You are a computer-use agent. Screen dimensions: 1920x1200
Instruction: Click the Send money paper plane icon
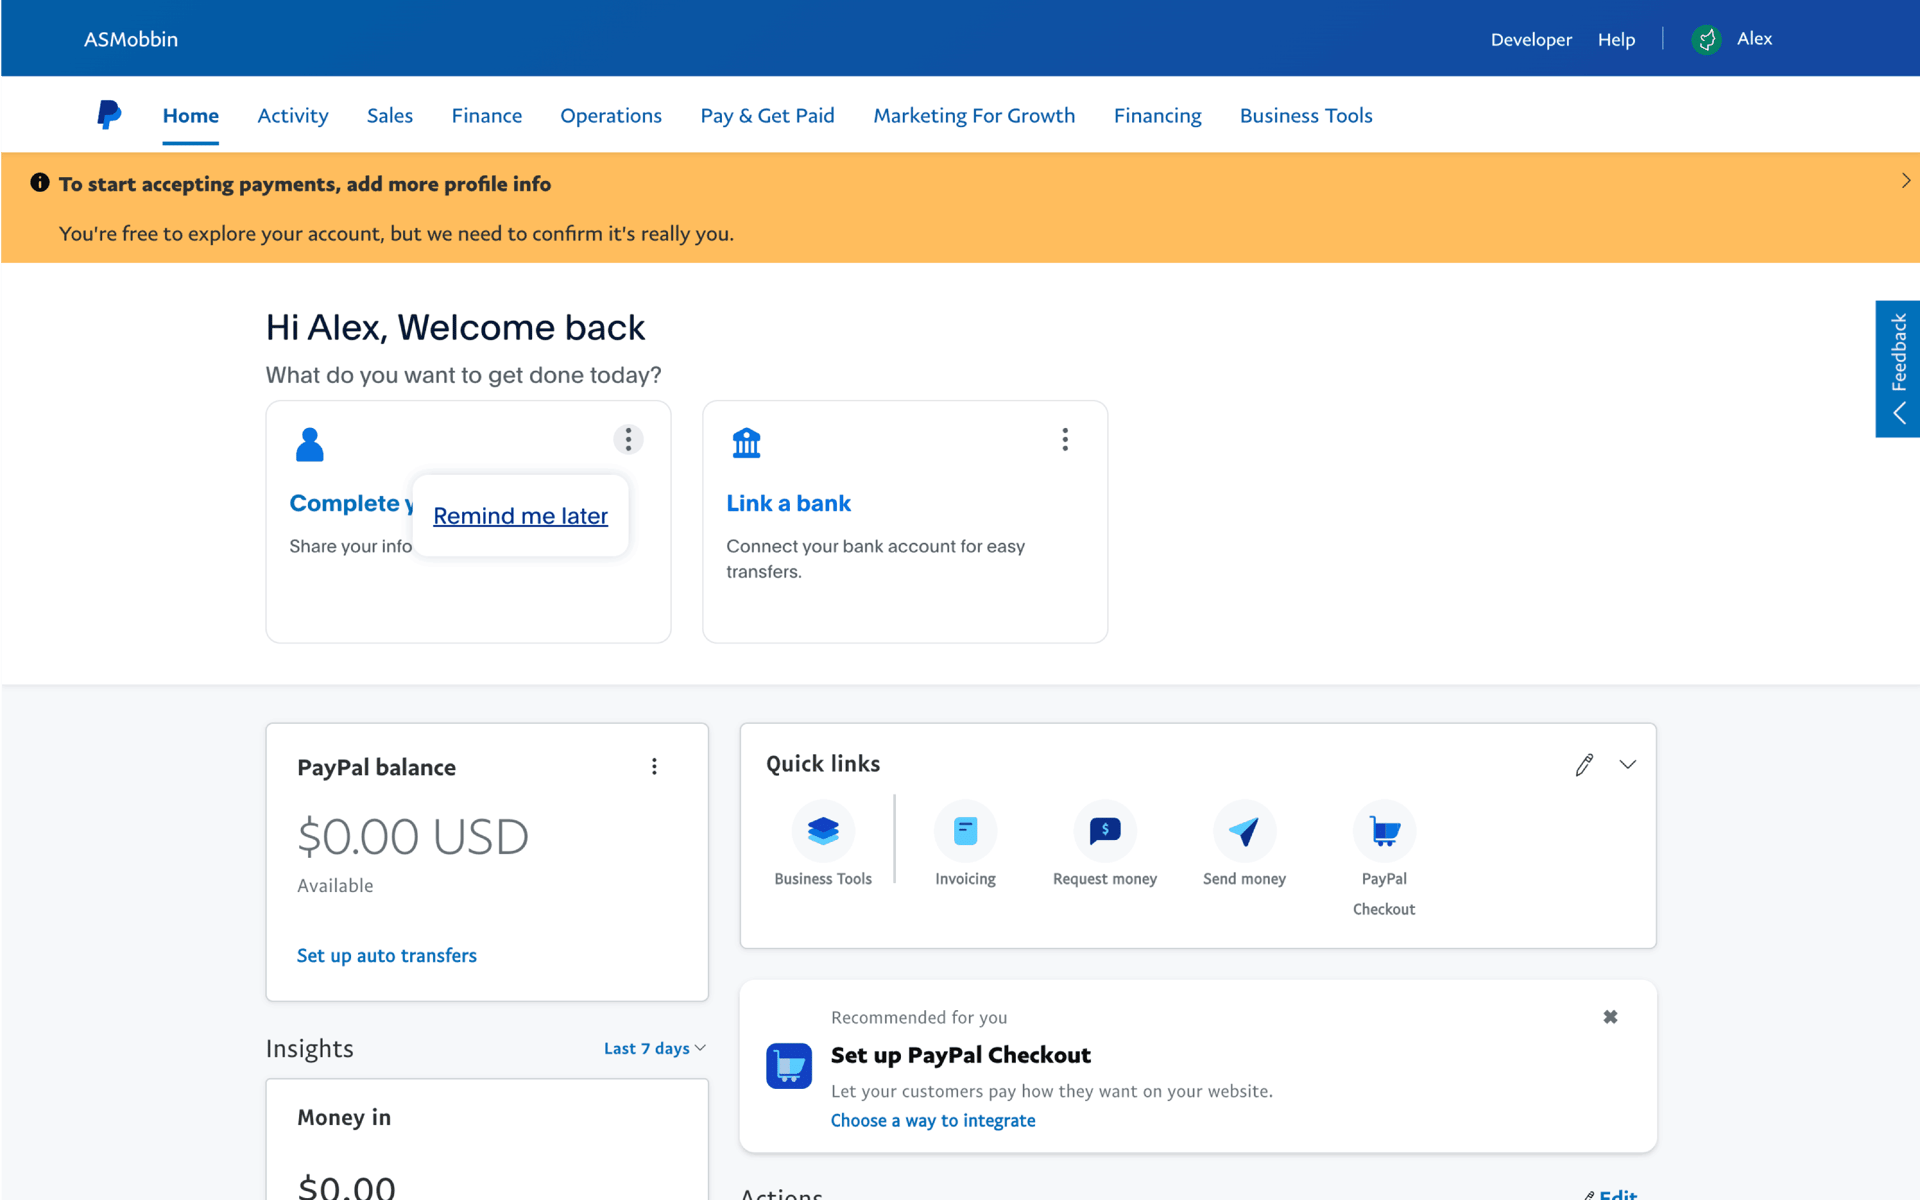(x=1244, y=830)
